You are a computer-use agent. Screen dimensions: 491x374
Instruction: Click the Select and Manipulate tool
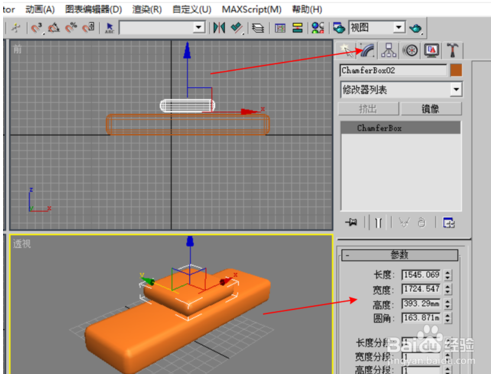coord(16,28)
